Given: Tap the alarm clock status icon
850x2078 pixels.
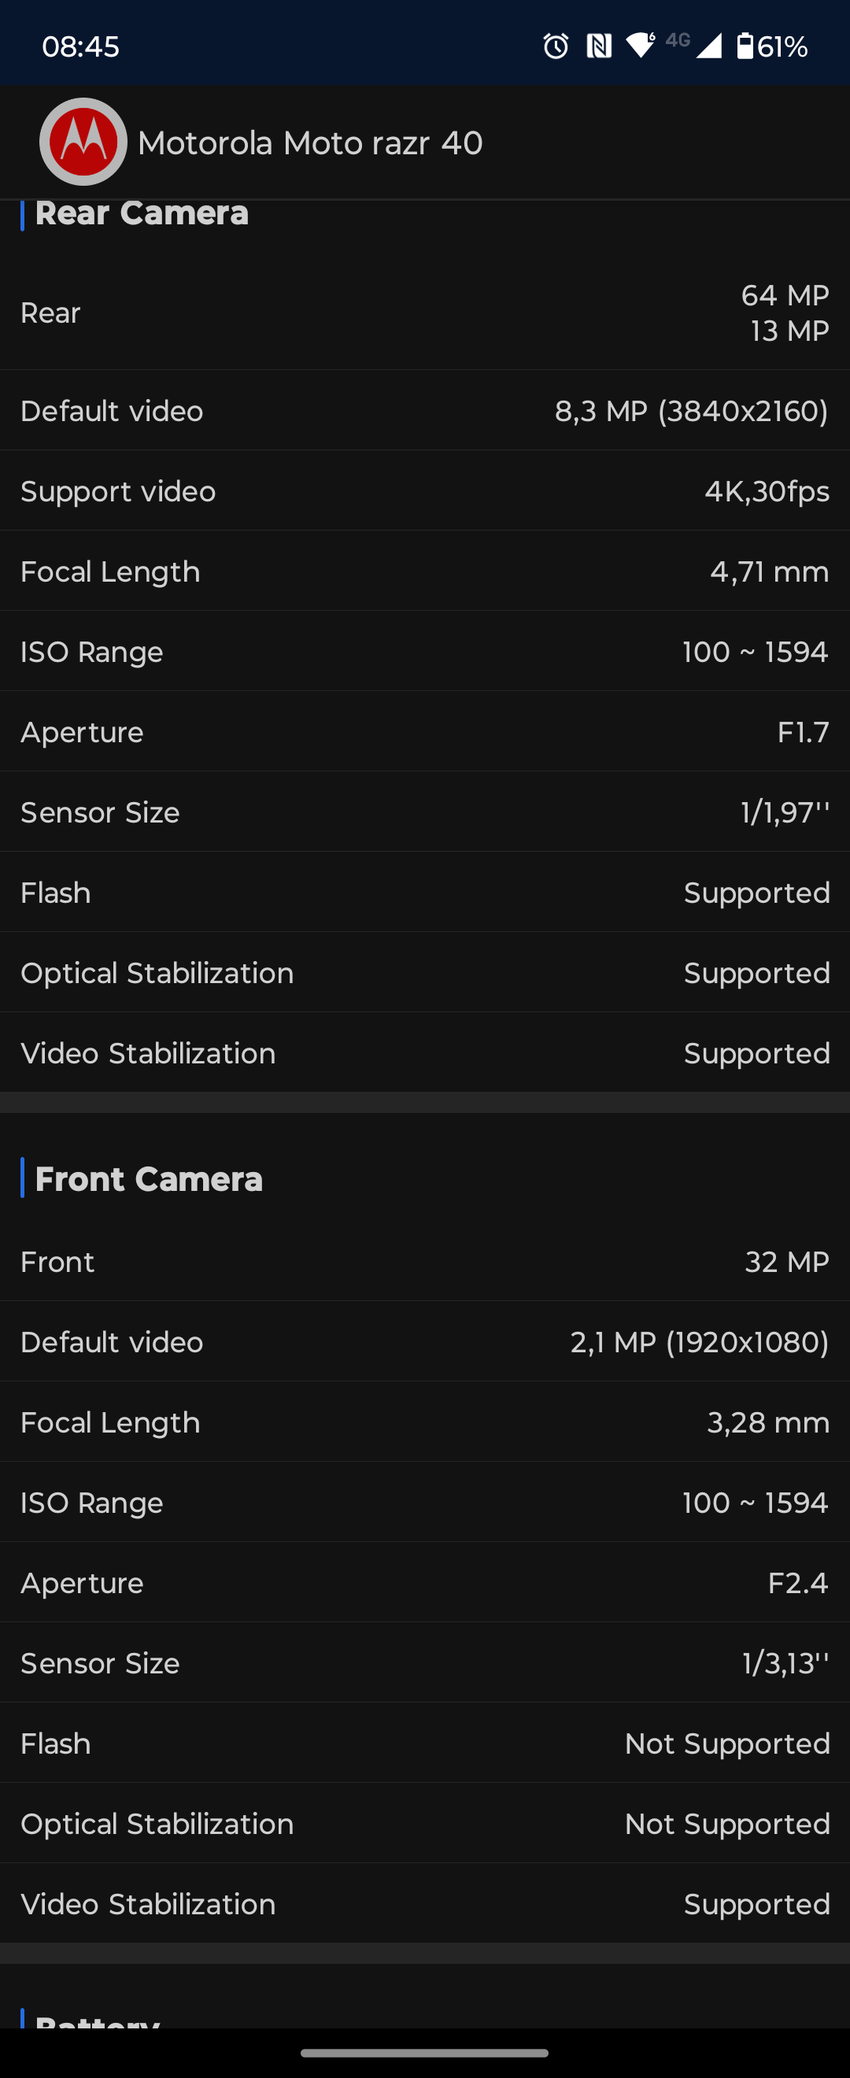Looking at the screenshot, I should (556, 46).
